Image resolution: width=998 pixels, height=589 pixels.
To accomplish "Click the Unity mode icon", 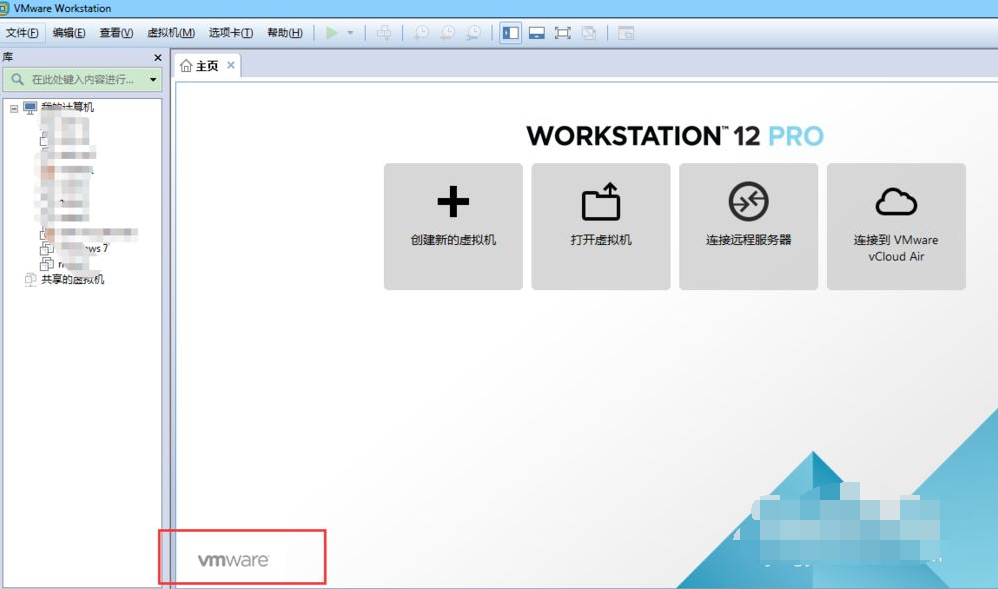I will [x=590, y=32].
